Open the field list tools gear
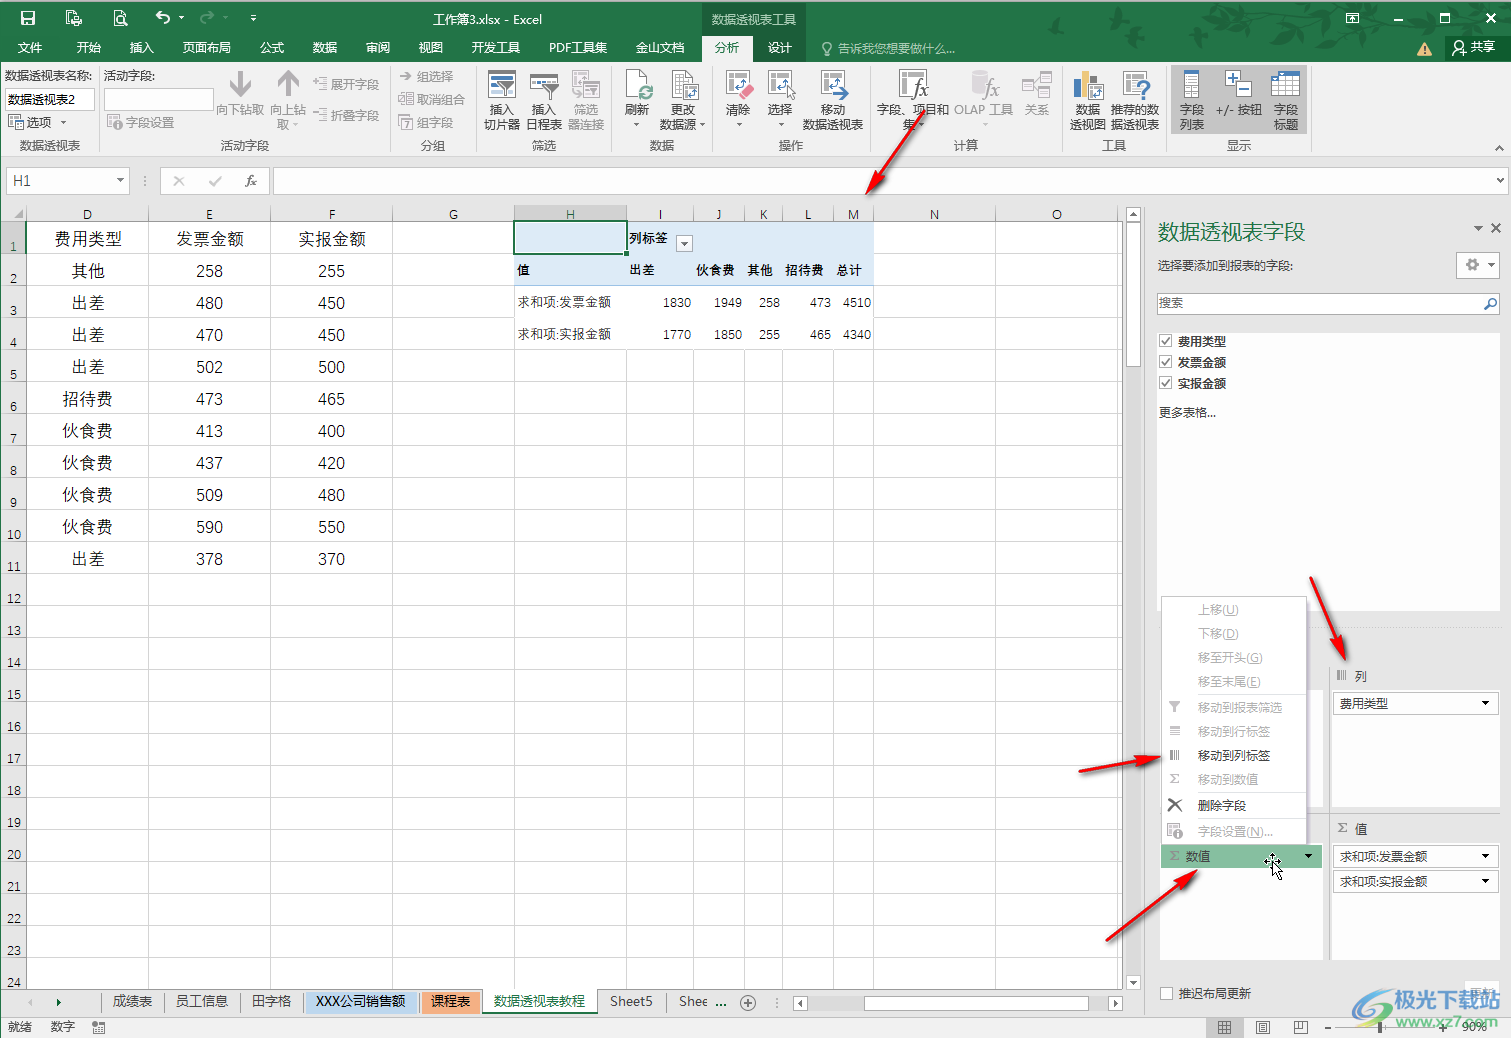This screenshot has width=1511, height=1038. [x=1477, y=265]
